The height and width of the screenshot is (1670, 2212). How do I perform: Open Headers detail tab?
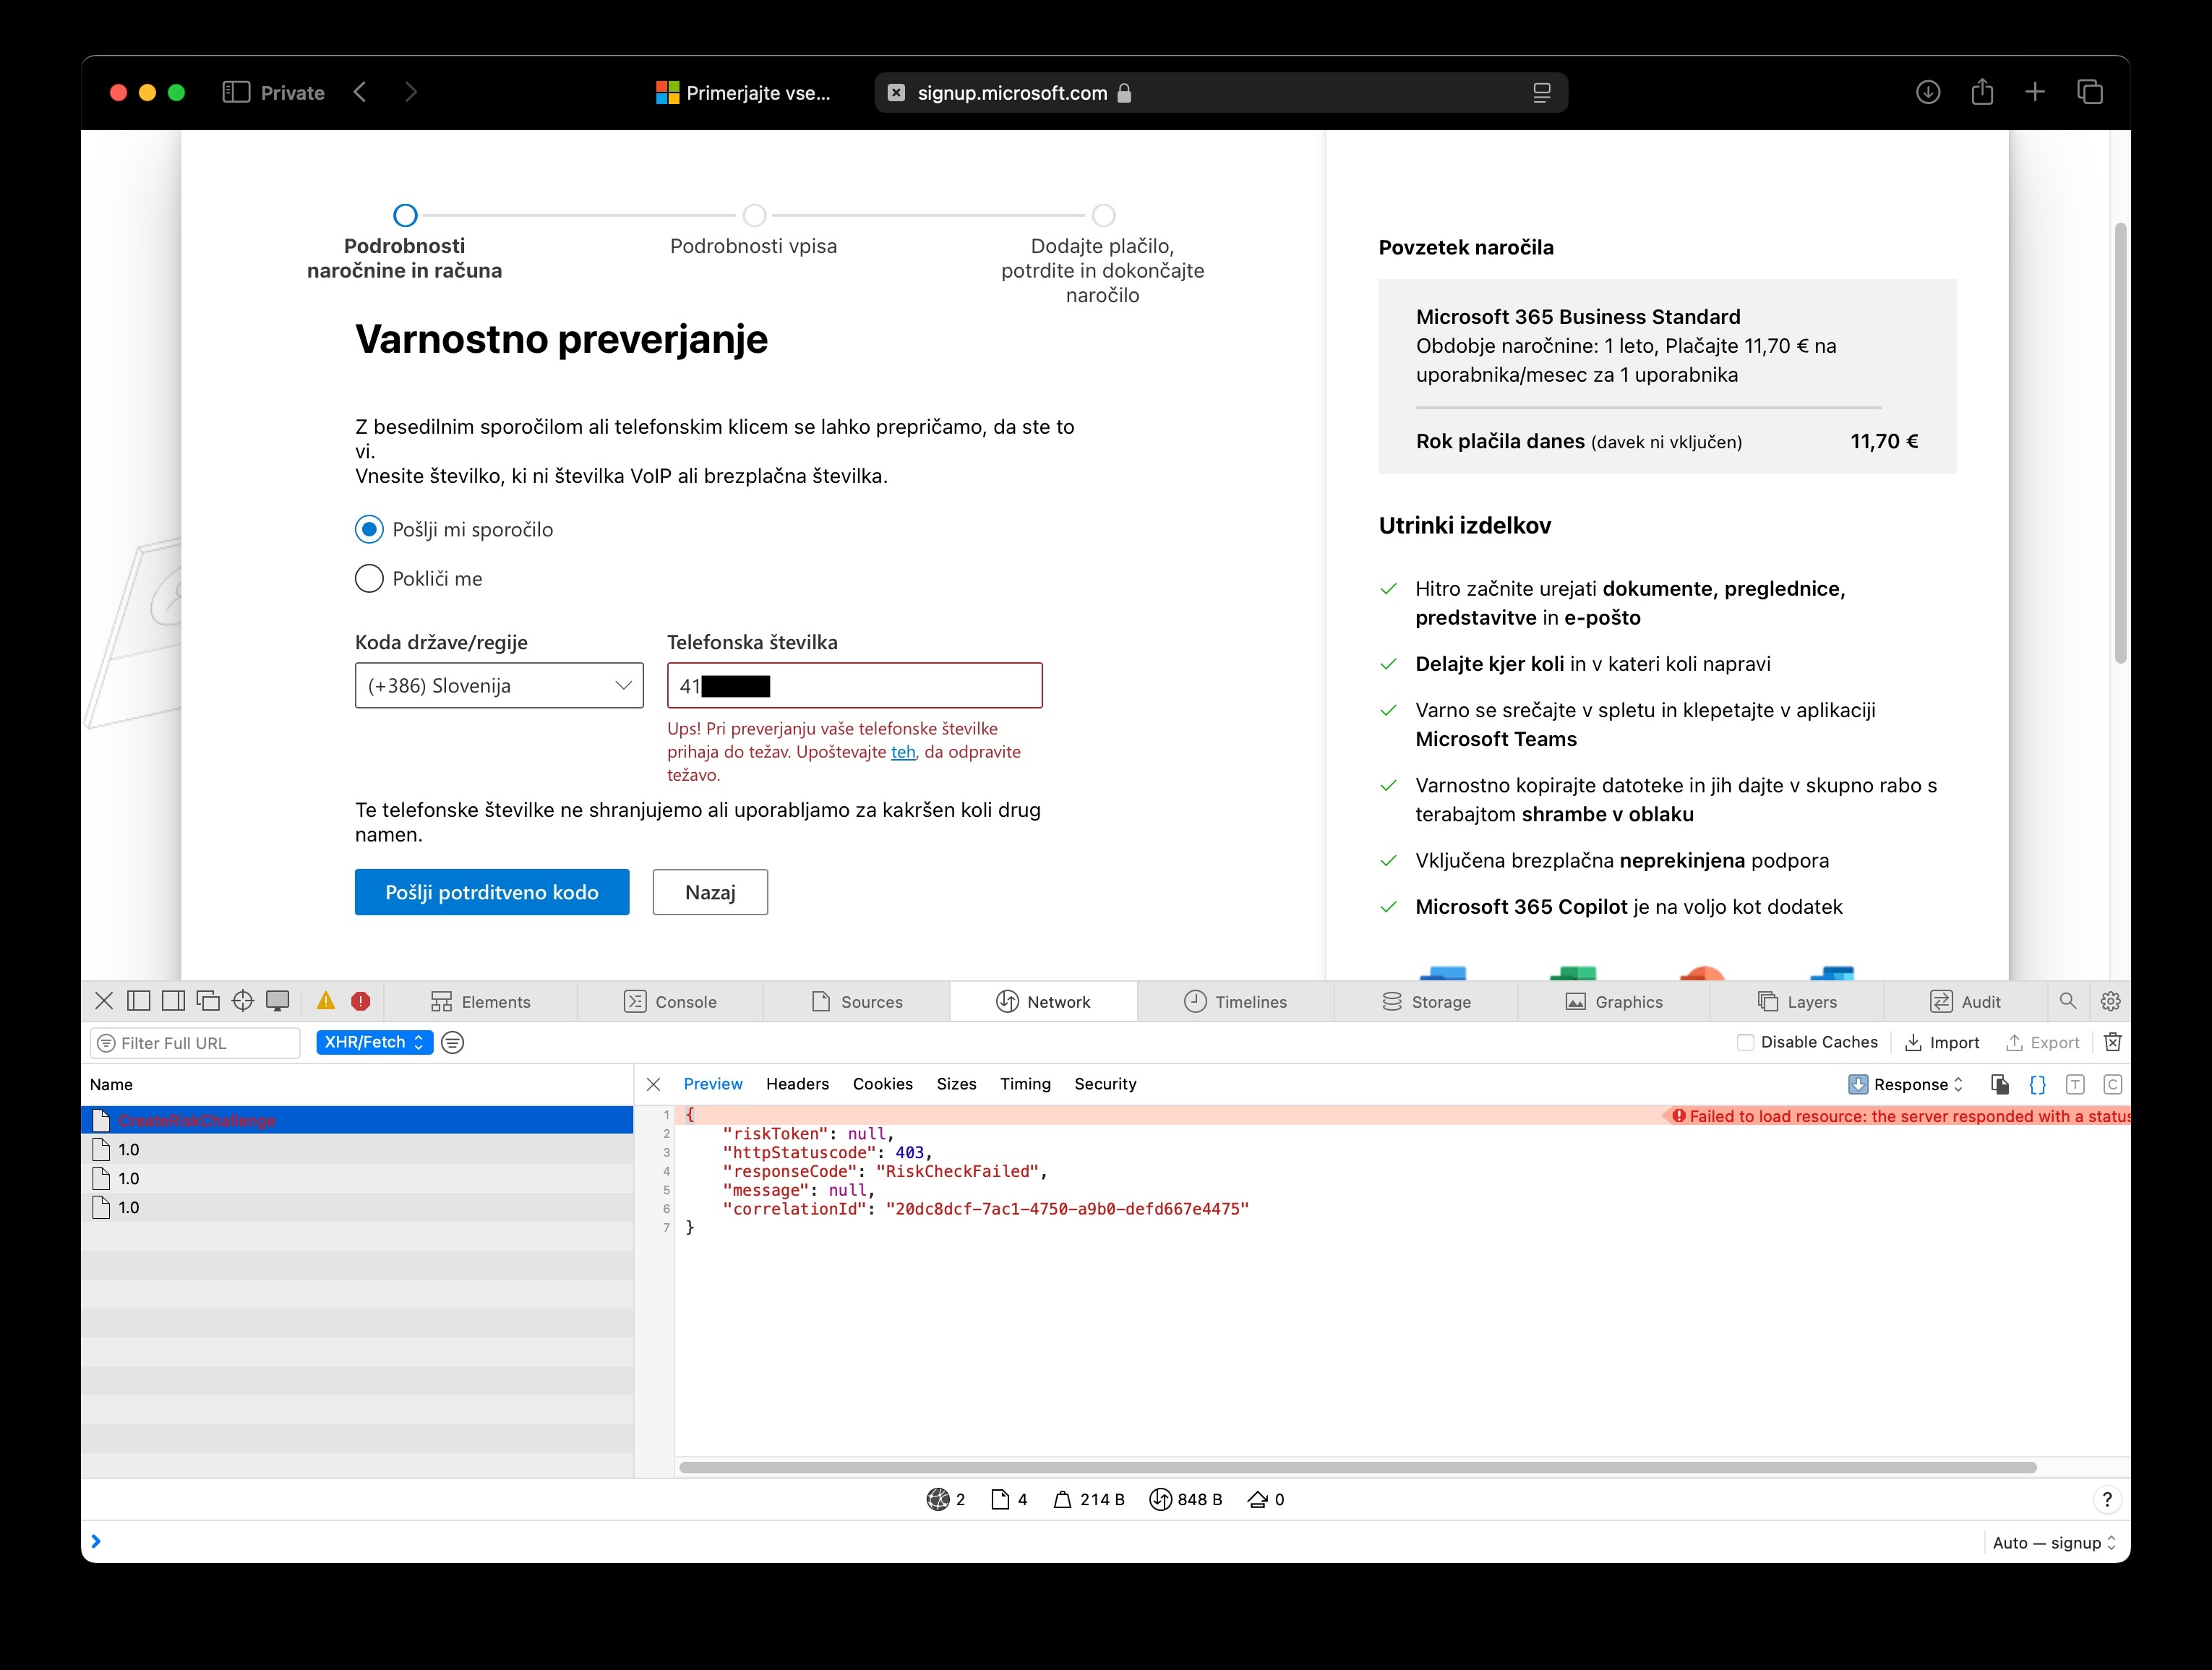(x=797, y=1084)
